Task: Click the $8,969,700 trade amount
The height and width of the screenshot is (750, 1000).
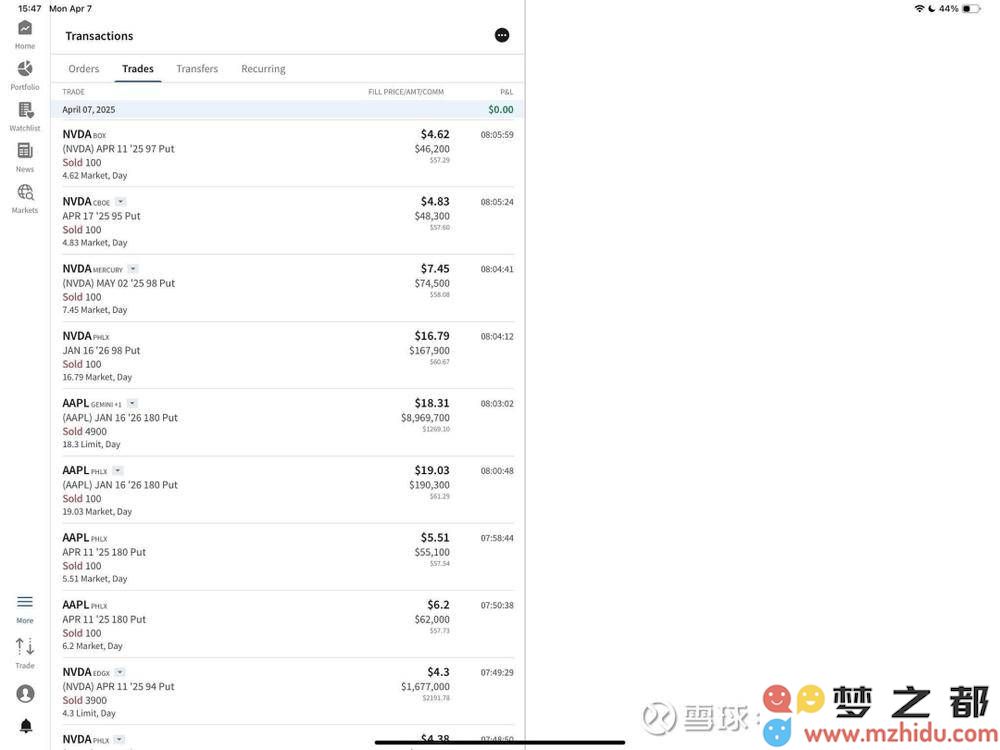Action: 425,418
